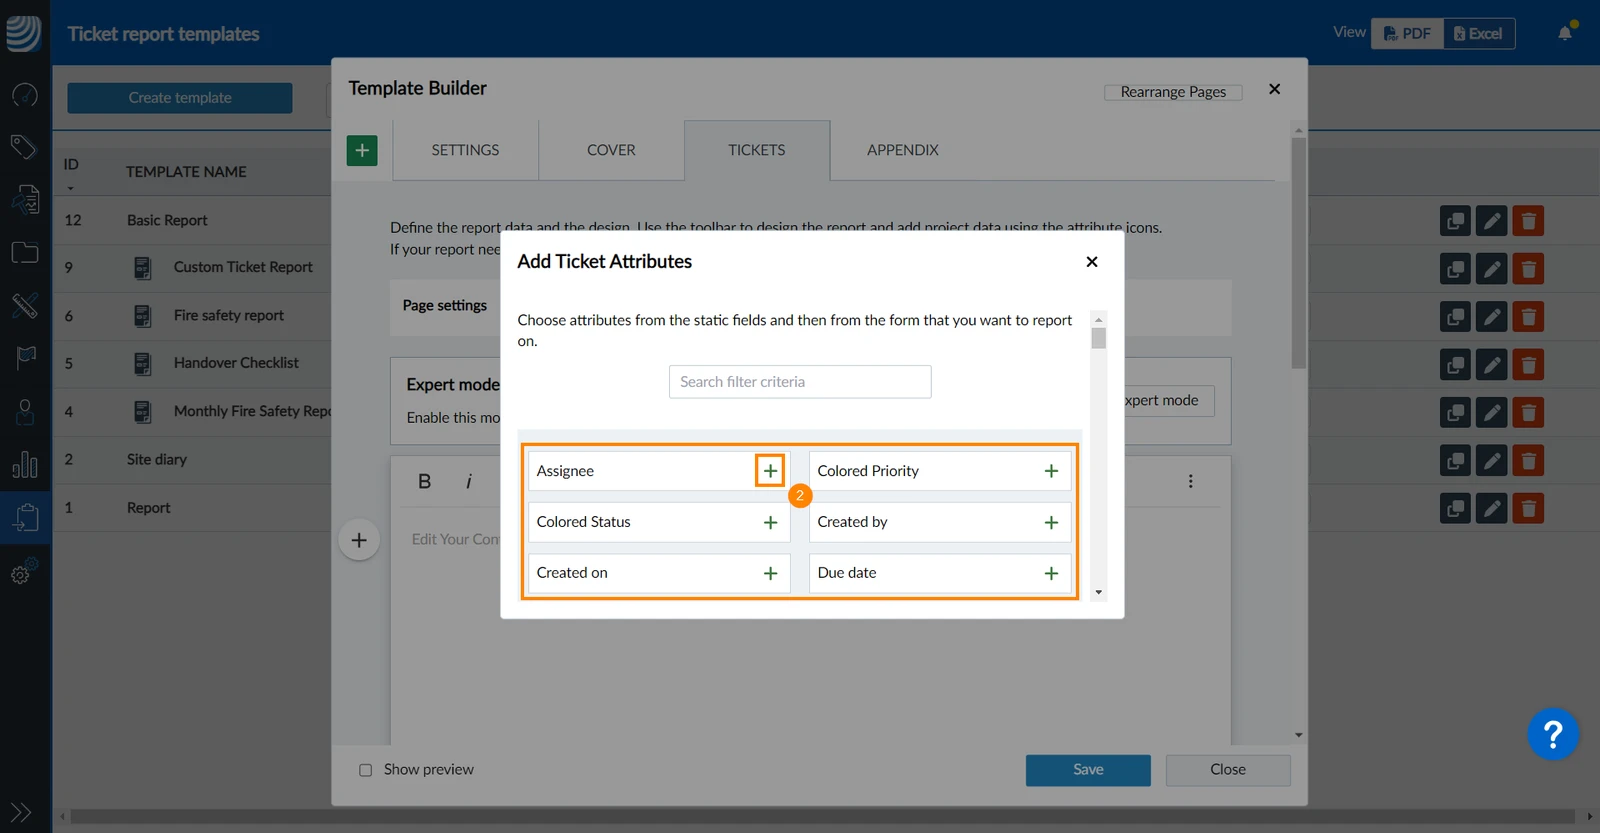Click the Template Builder vertical scrollbar
This screenshot has height=833, width=1600.
[x=1298, y=253]
